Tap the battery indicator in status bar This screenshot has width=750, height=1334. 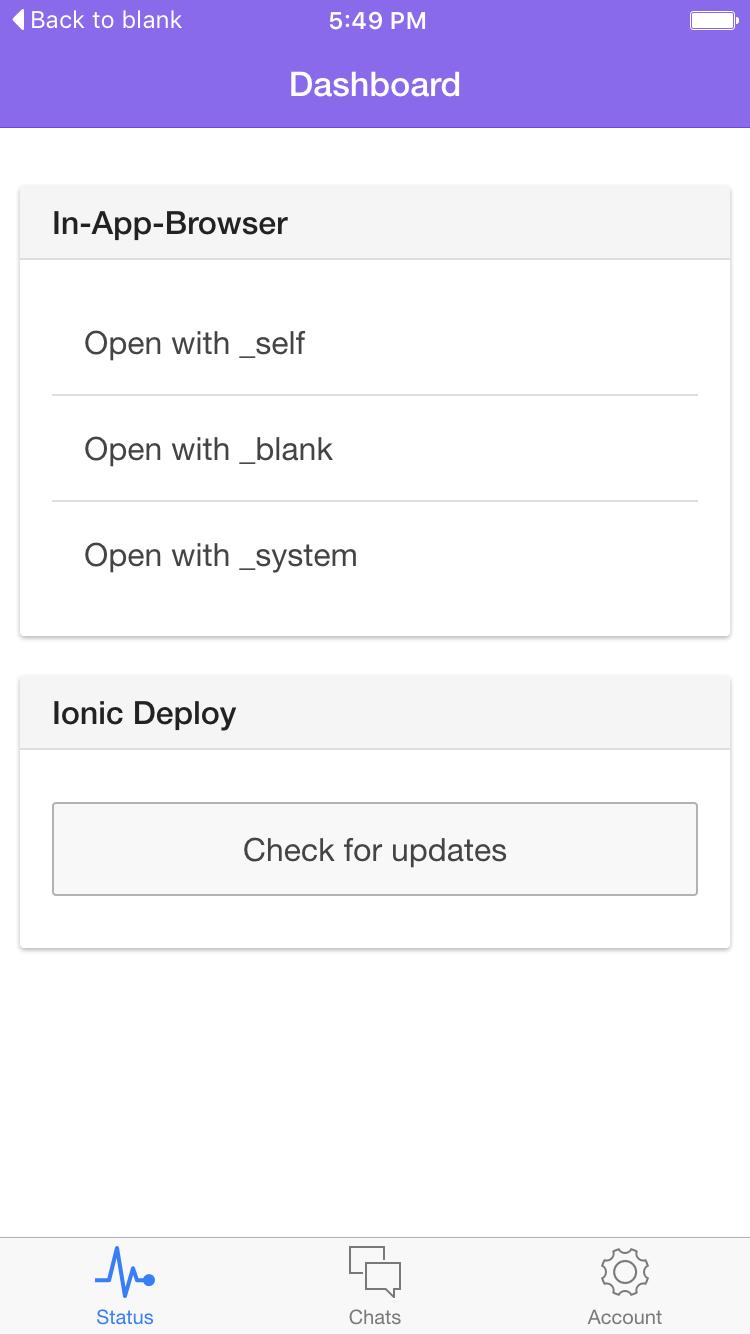(x=714, y=18)
